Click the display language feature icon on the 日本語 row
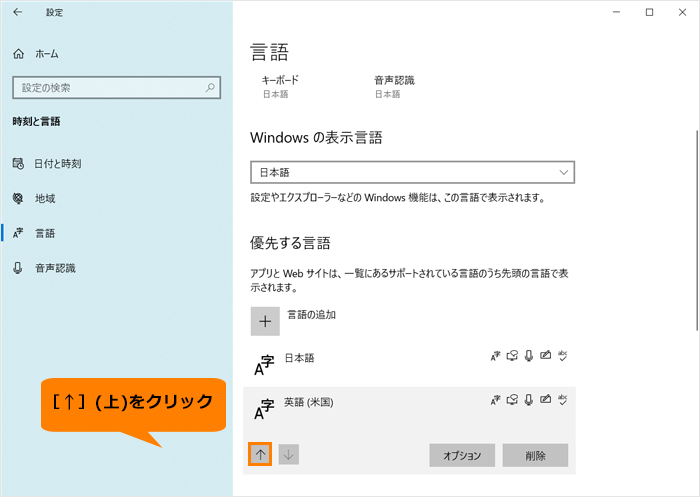Image resolution: width=700 pixels, height=497 pixels. [x=496, y=356]
